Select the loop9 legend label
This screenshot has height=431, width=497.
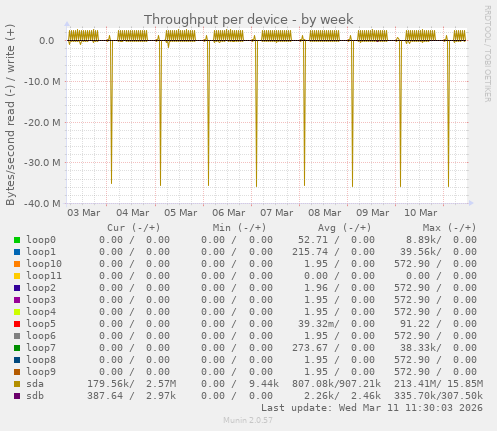[41, 372]
